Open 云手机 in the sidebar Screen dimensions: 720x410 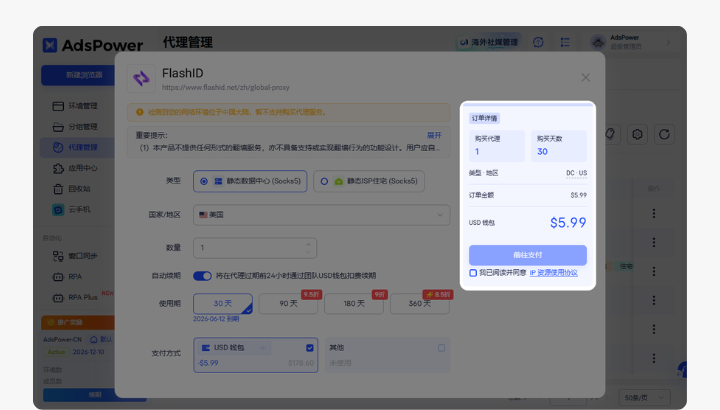(x=72, y=209)
